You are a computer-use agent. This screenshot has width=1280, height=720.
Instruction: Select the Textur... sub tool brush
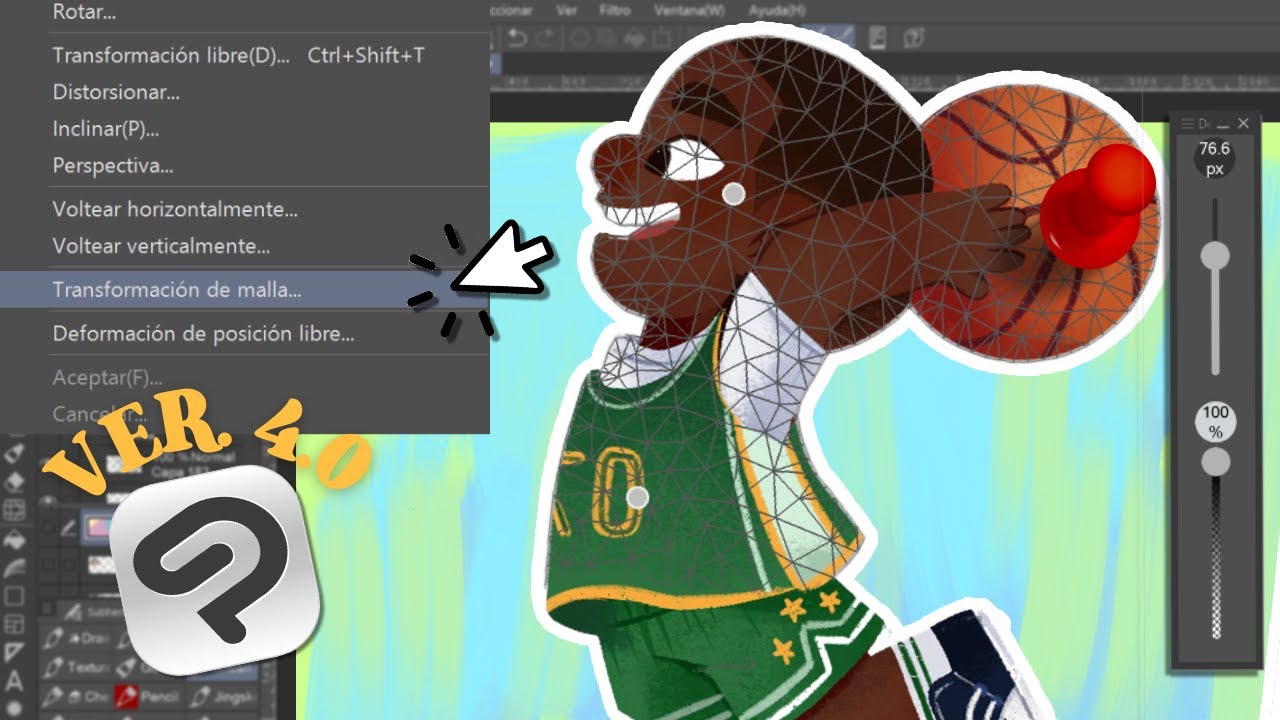(76, 668)
